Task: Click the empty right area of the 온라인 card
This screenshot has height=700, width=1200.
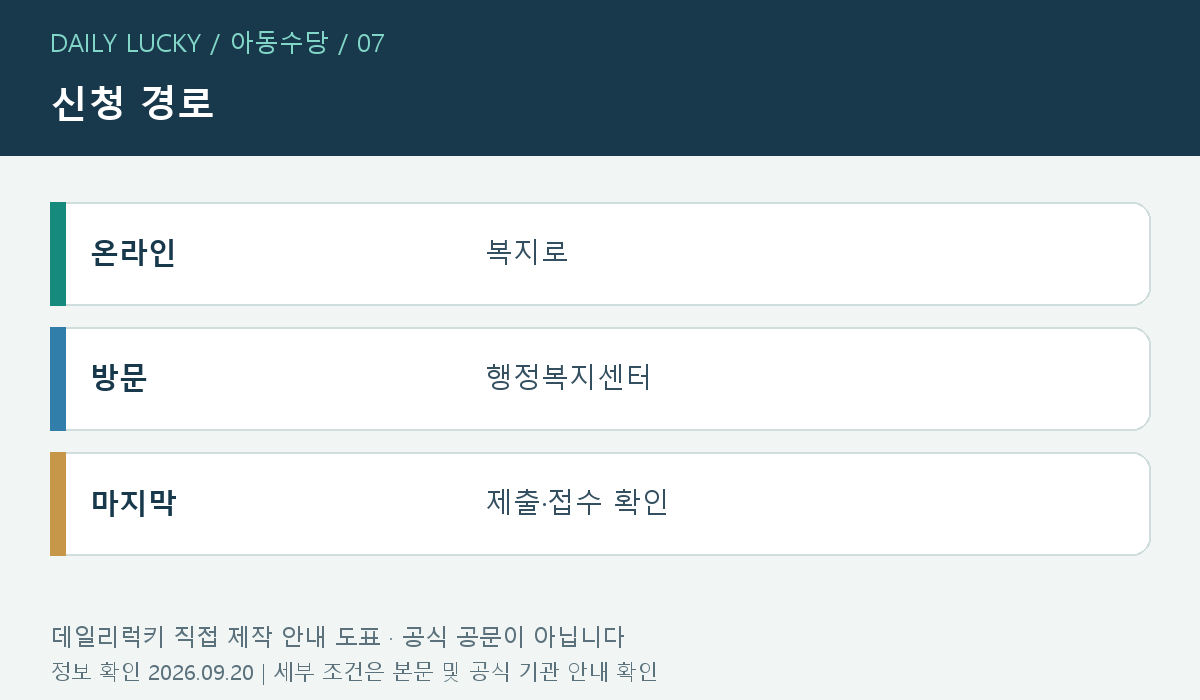Action: click(900, 254)
